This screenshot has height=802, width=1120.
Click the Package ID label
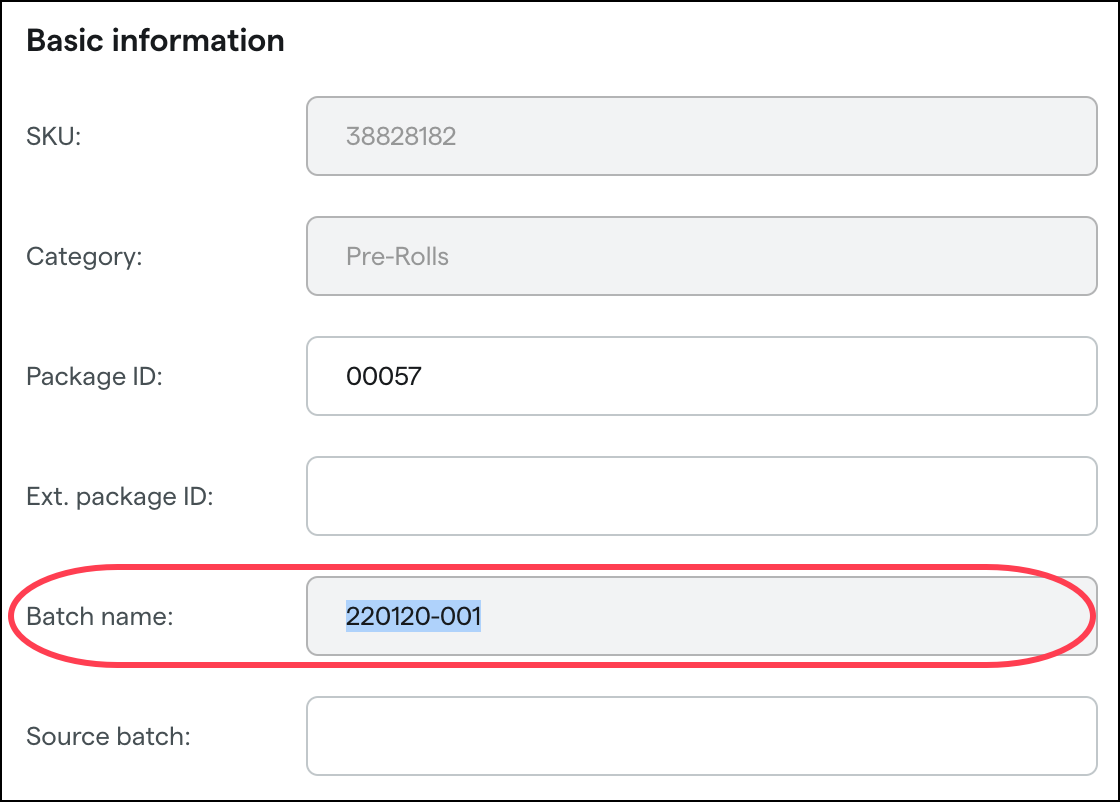[94, 377]
